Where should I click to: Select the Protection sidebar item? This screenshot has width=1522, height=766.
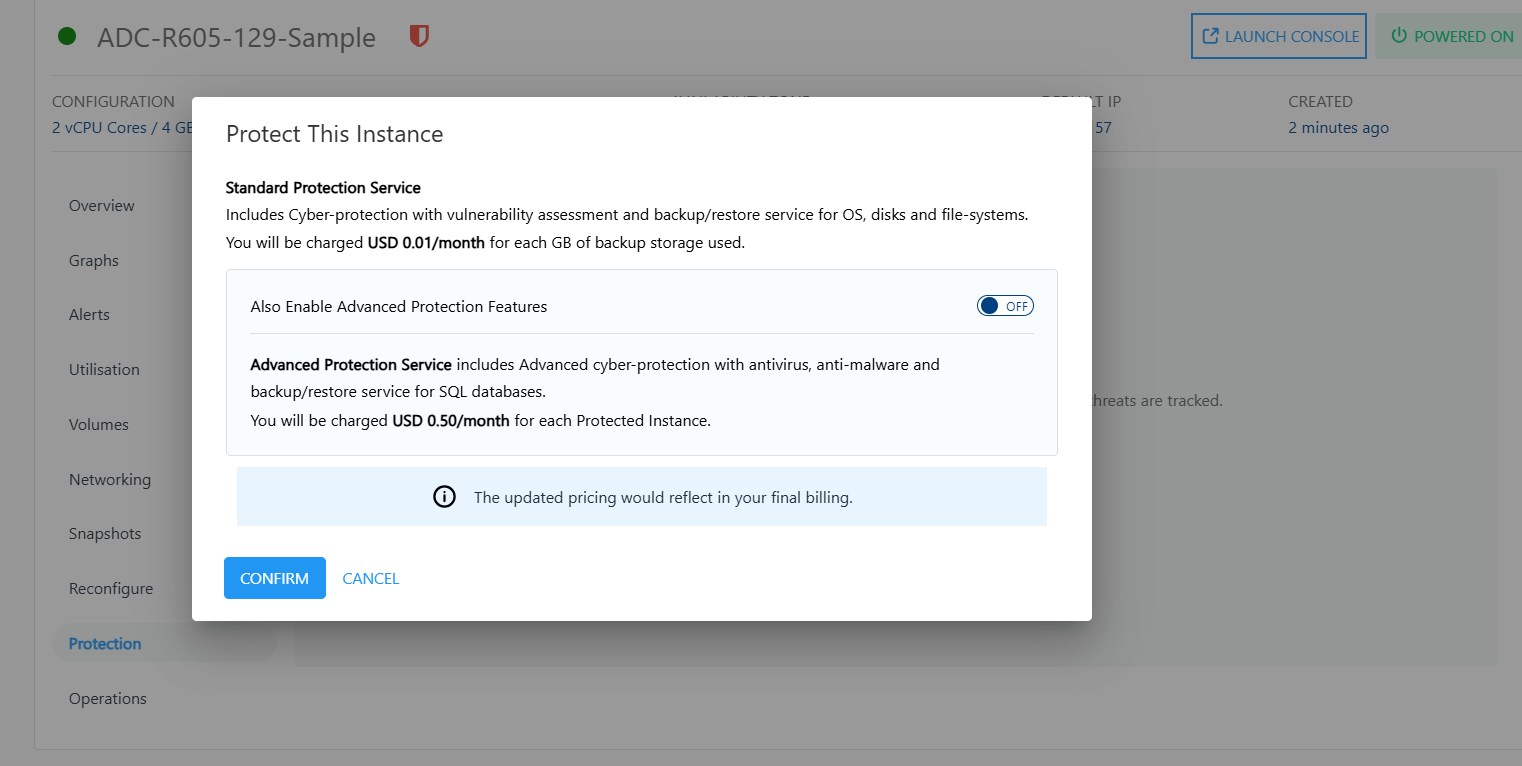click(x=105, y=644)
